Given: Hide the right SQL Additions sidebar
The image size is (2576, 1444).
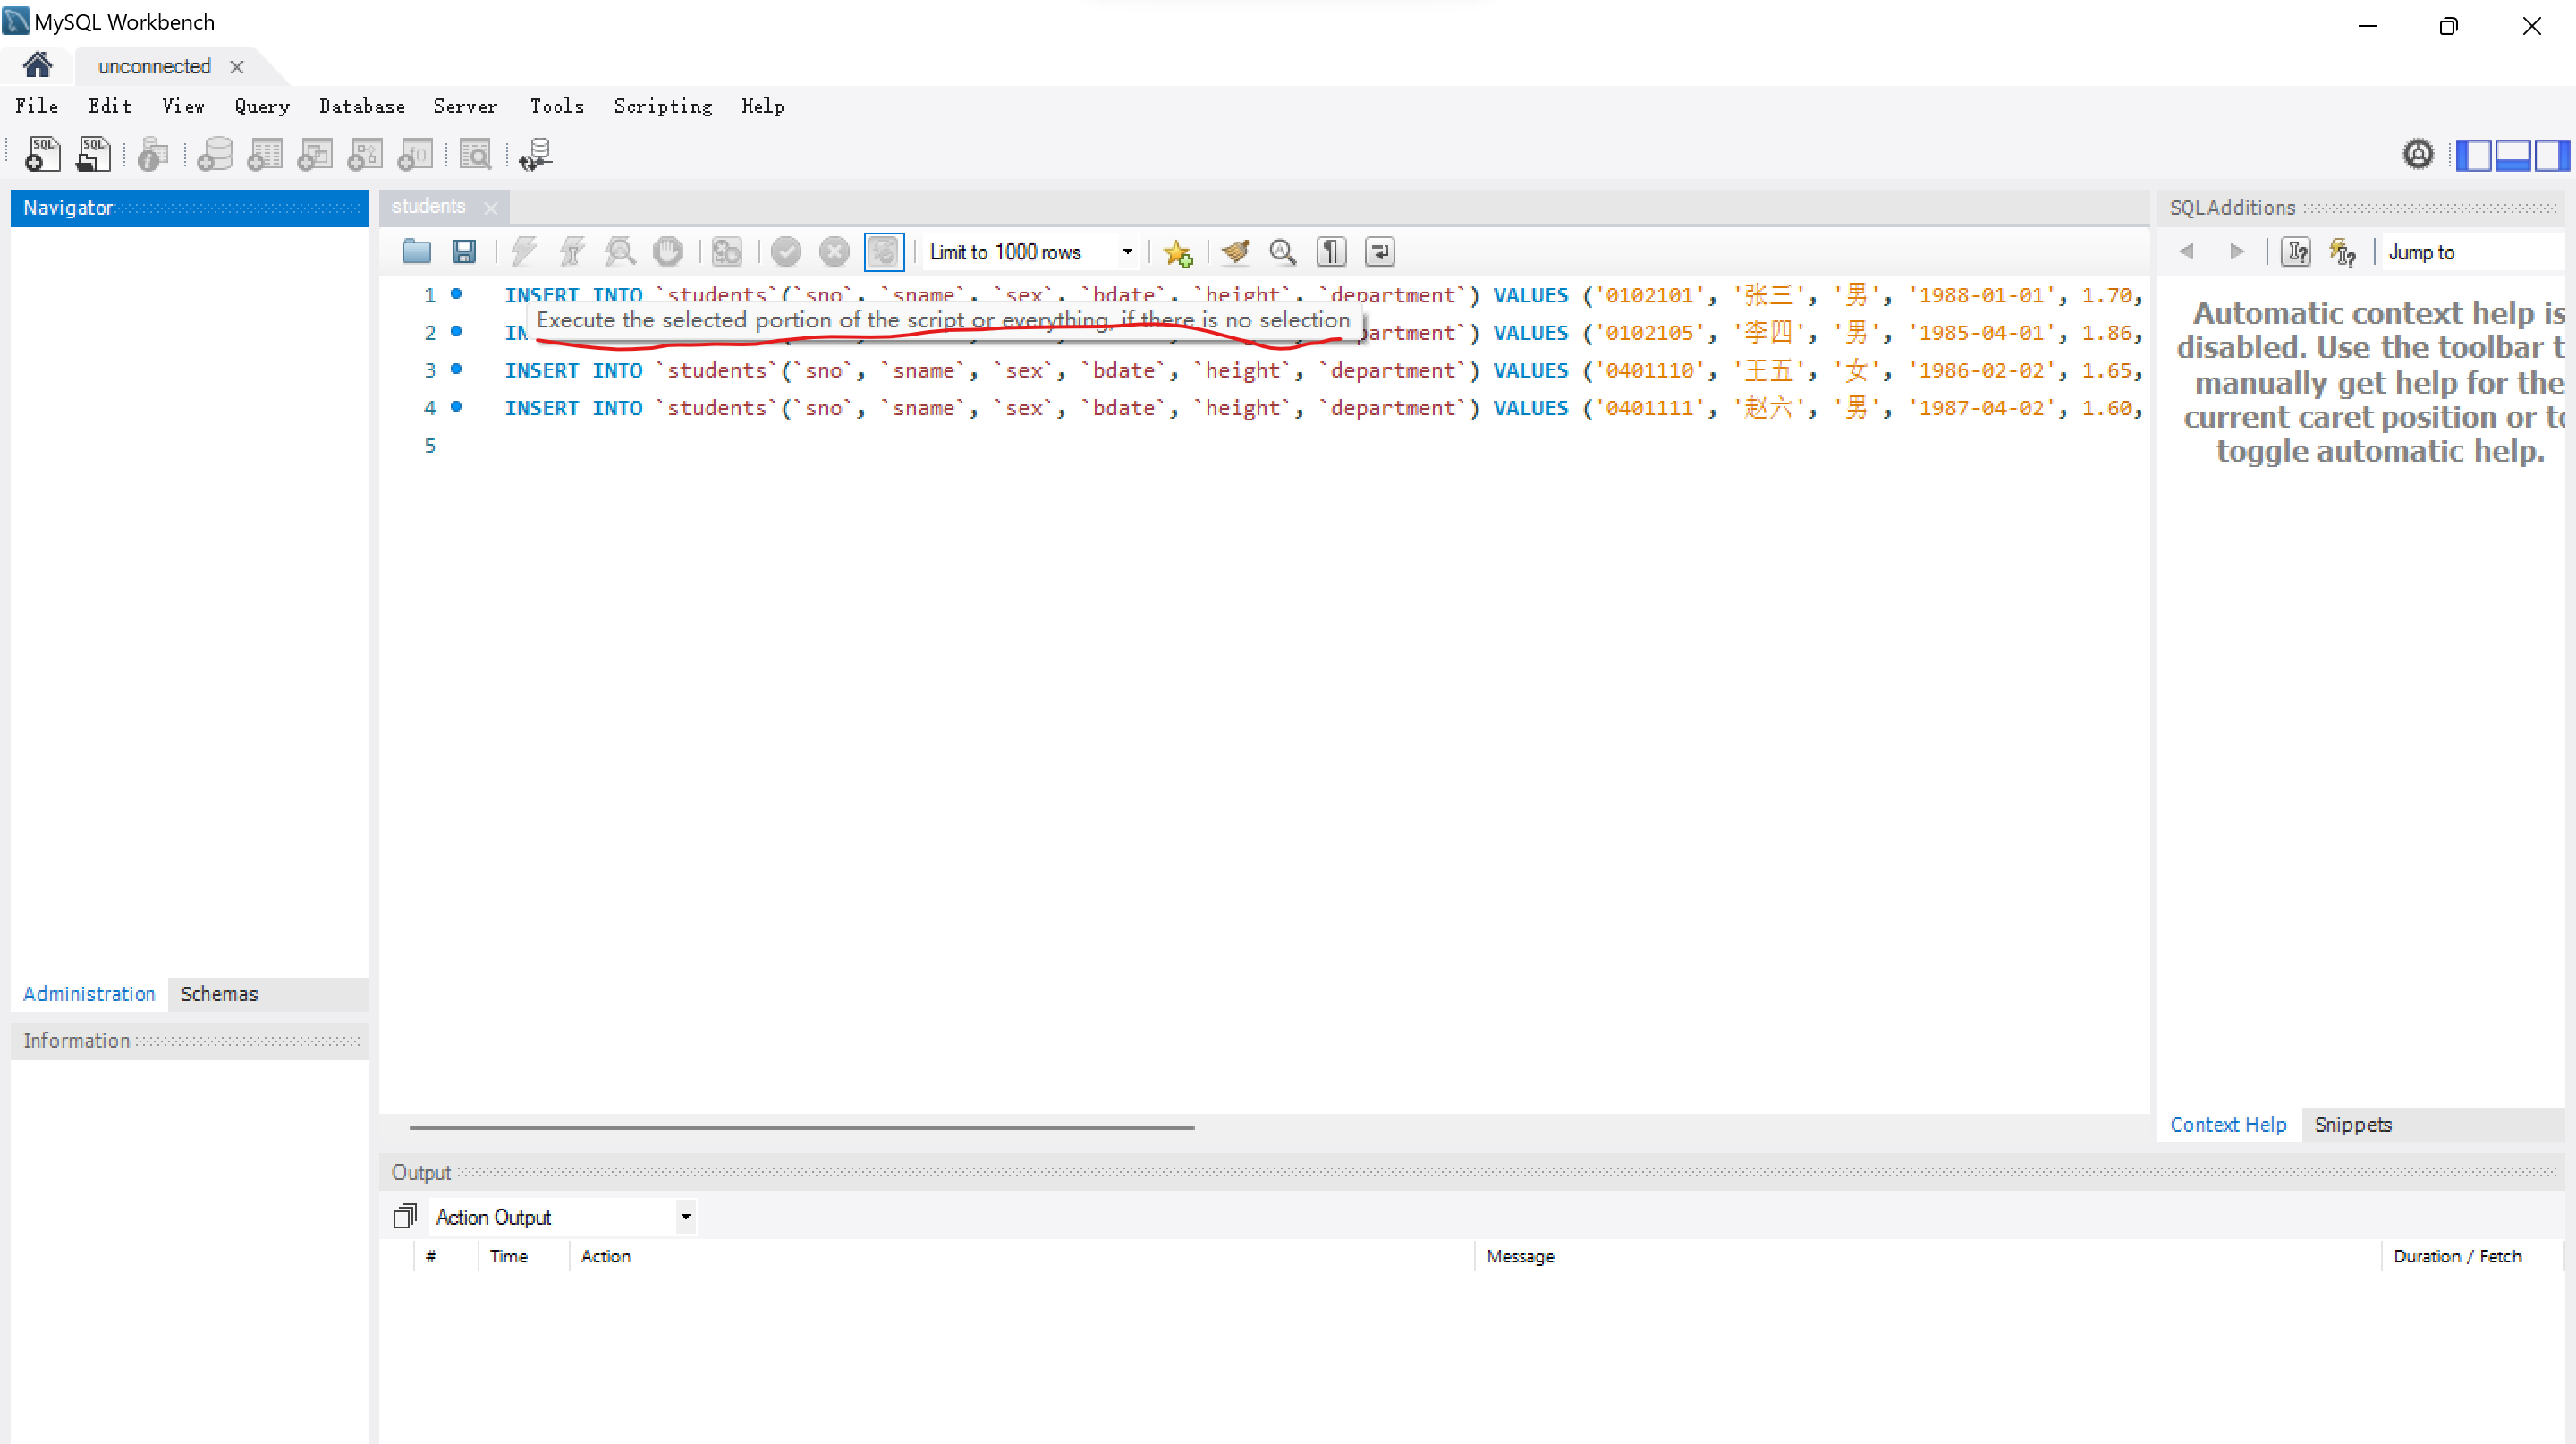Looking at the screenshot, I should coord(2552,155).
